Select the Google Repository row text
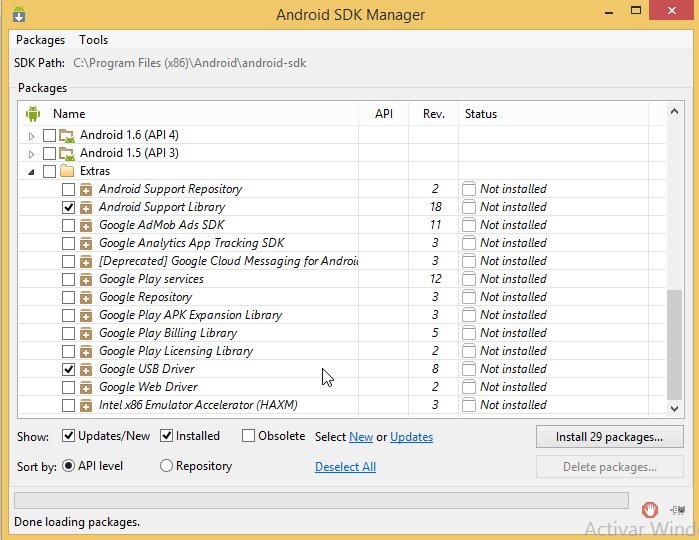 click(x=146, y=297)
